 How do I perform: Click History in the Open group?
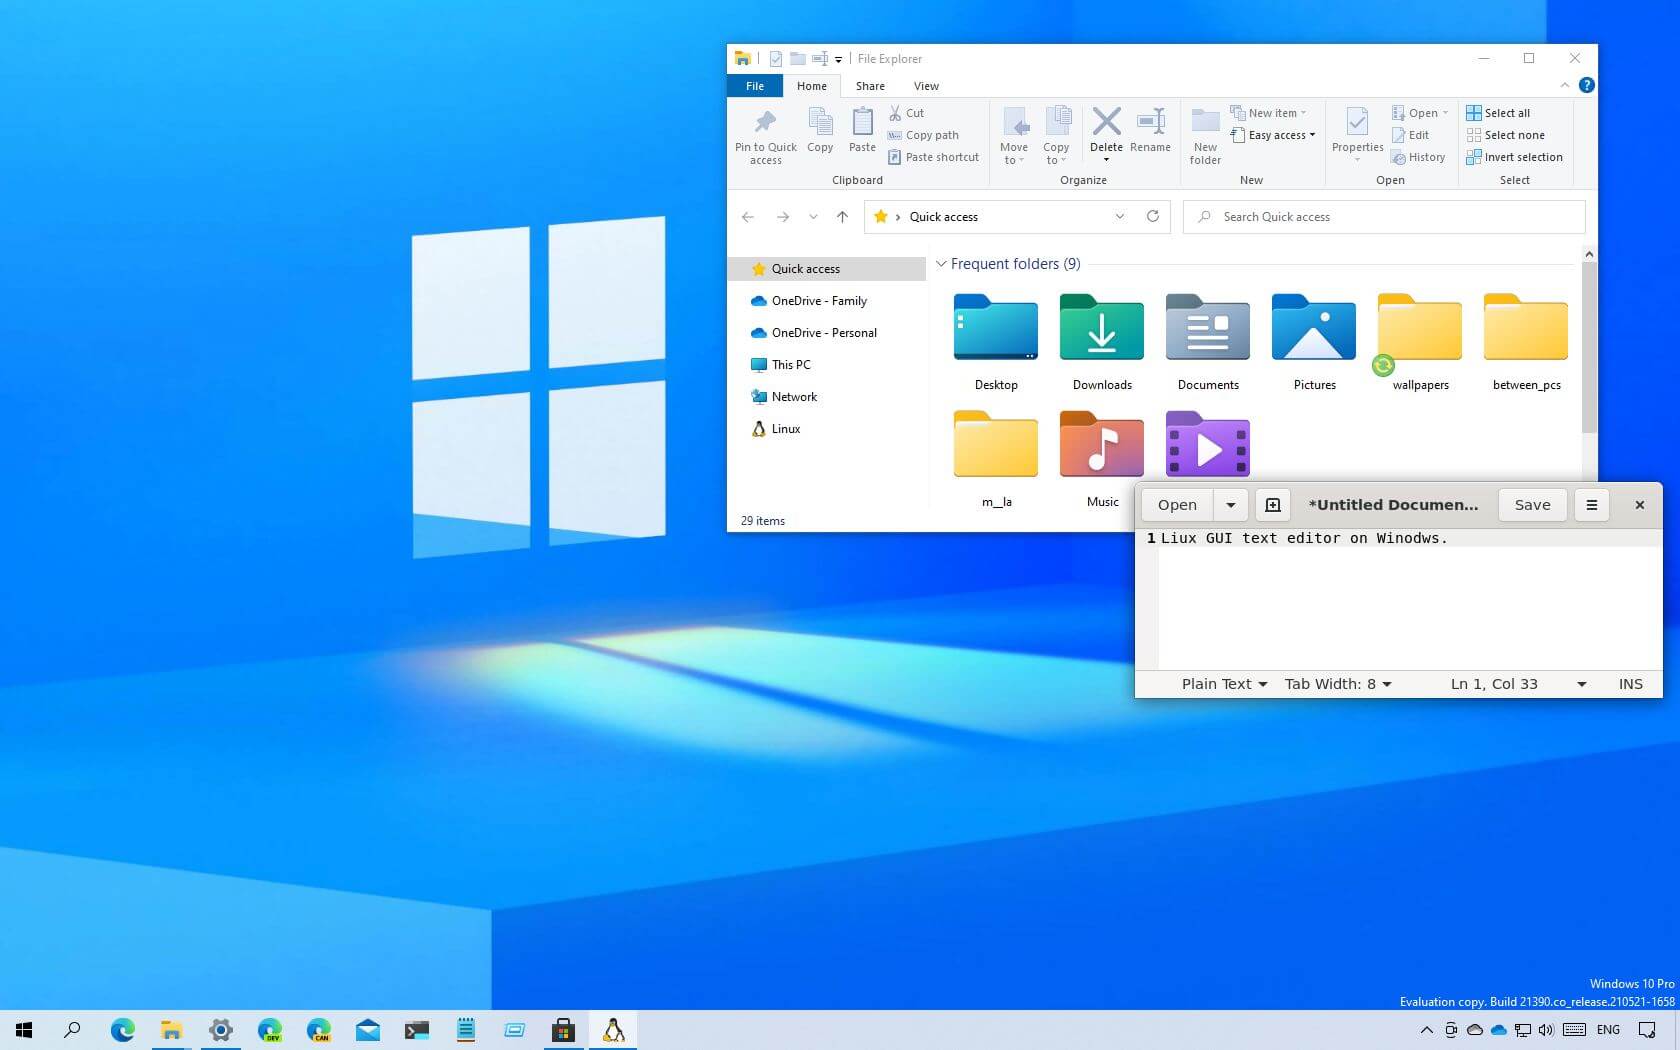tap(1419, 157)
